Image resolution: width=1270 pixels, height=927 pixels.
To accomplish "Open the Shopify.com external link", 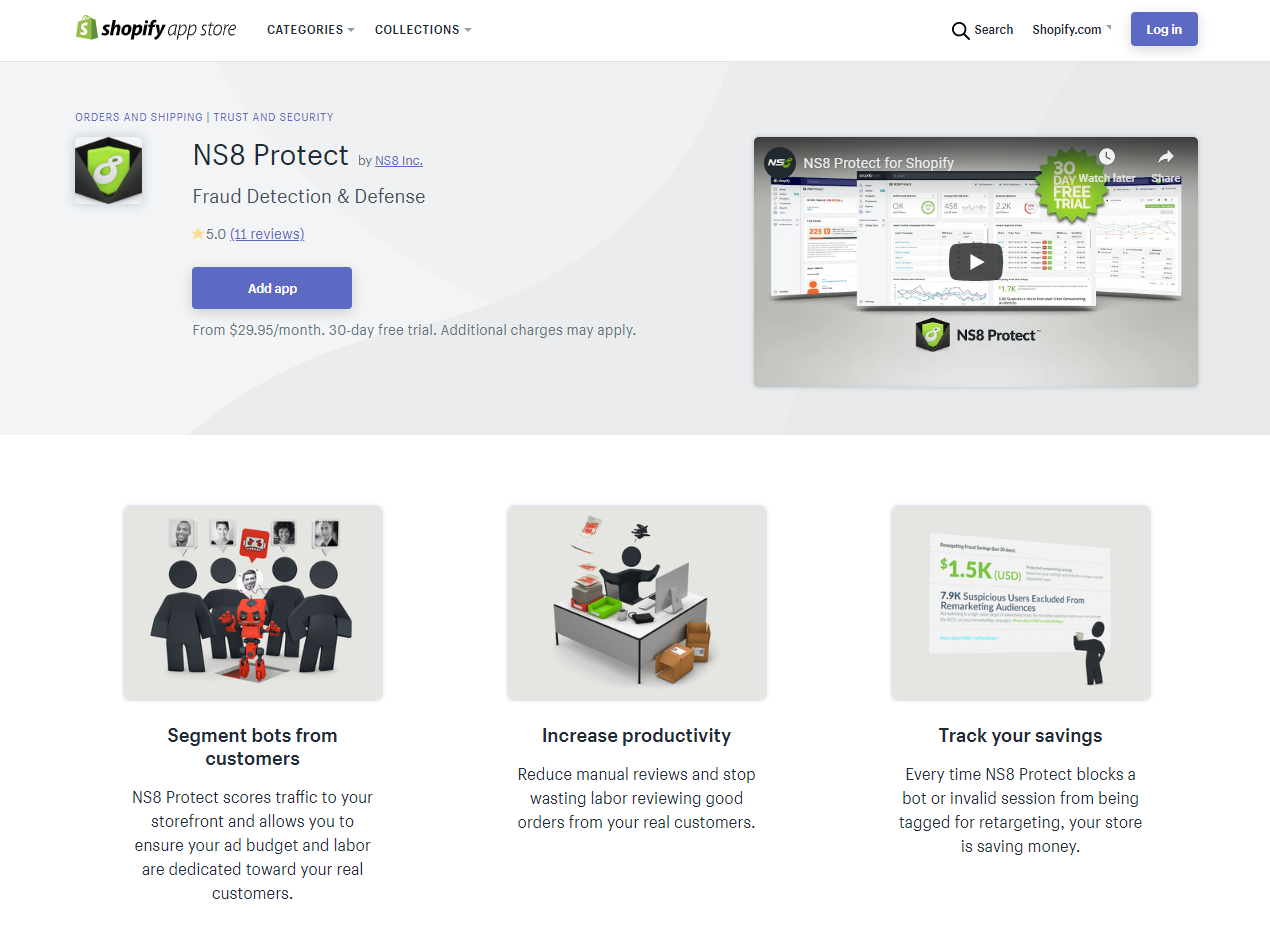I will click(x=1072, y=30).
